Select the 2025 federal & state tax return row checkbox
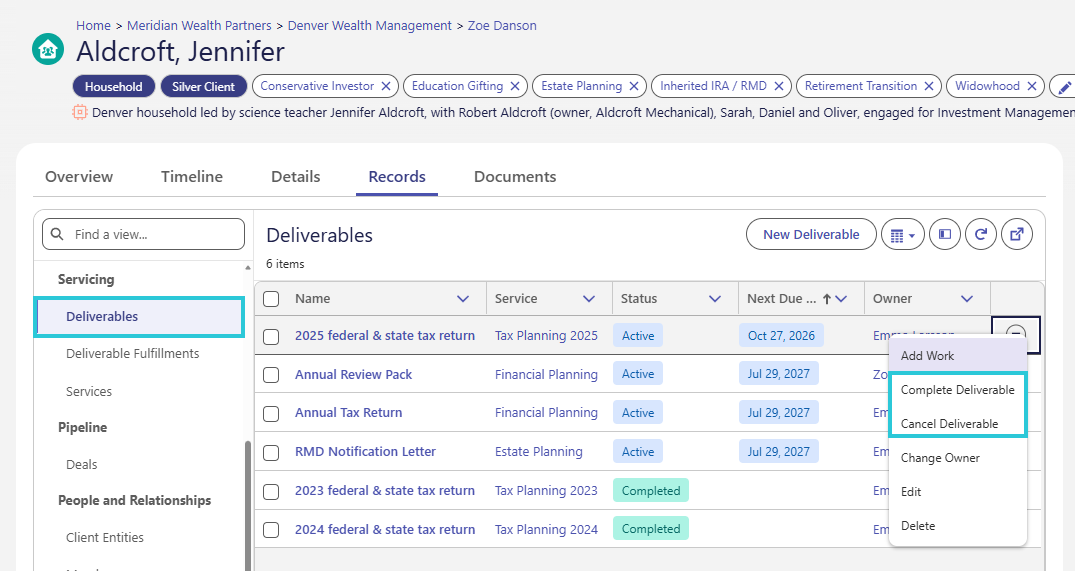Viewport: 1075px width, 571px height. coord(271,337)
